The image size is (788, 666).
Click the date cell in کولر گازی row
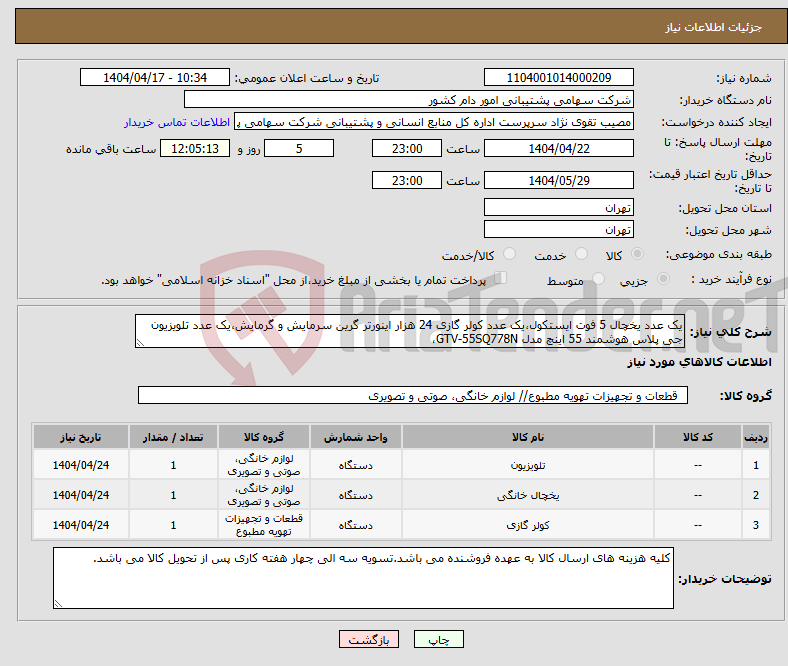coord(81,525)
